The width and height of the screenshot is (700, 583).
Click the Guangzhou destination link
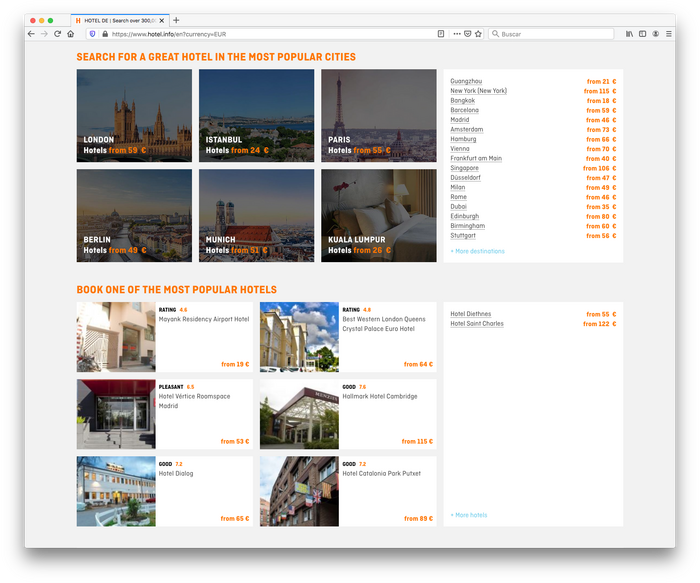(x=466, y=81)
